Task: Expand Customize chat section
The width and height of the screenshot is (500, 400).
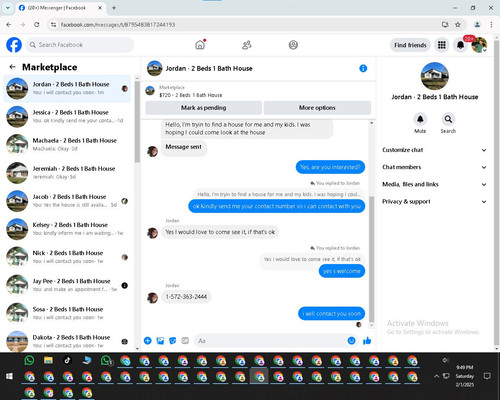Action: click(434, 150)
